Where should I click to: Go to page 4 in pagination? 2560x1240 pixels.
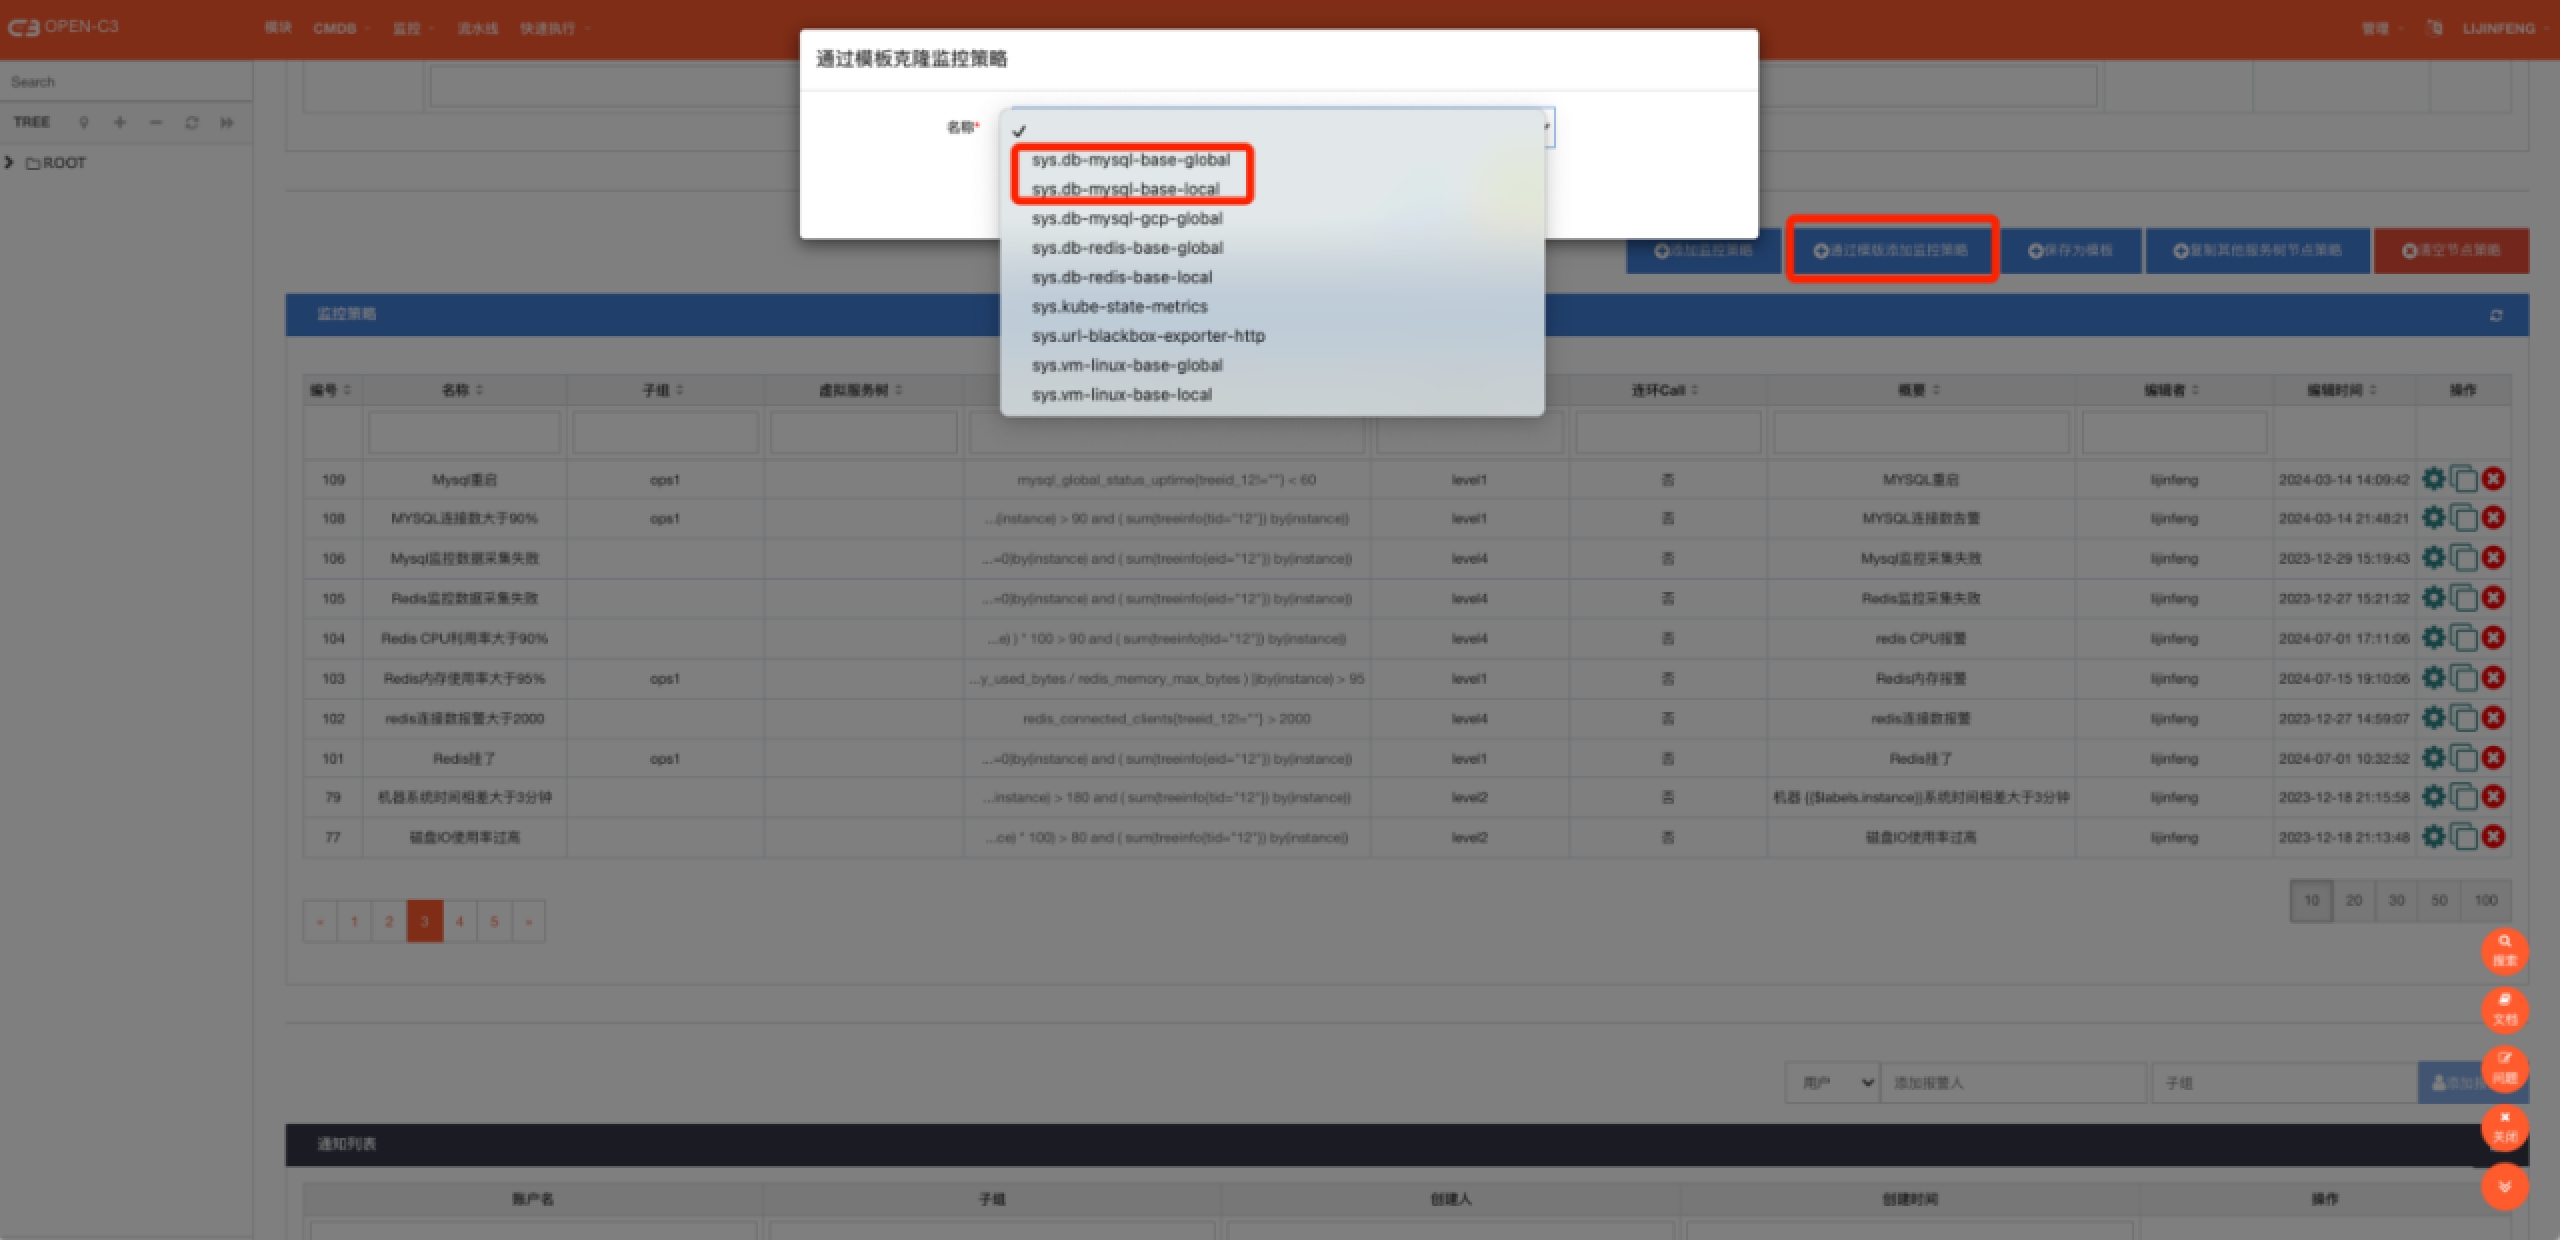click(459, 921)
